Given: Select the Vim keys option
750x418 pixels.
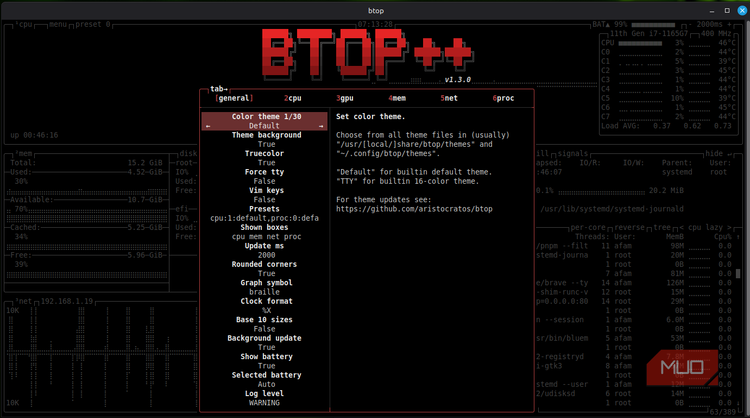Looking at the screenshot, I should point(266,190).
